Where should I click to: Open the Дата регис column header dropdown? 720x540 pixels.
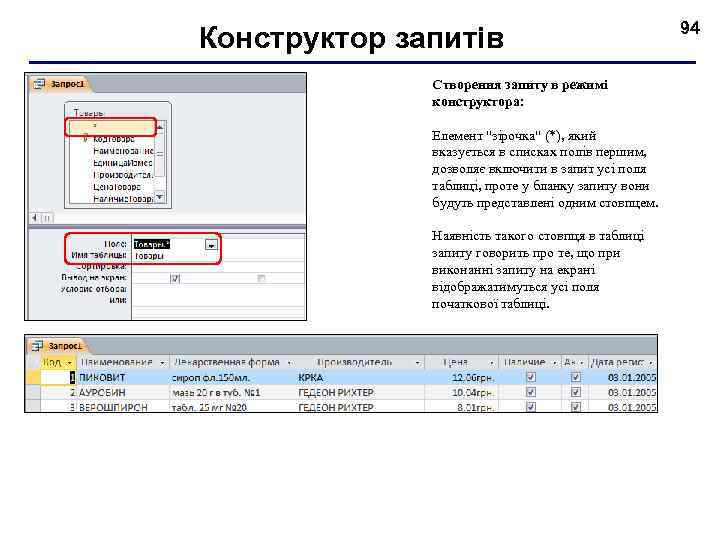click(x=651, y=363)
